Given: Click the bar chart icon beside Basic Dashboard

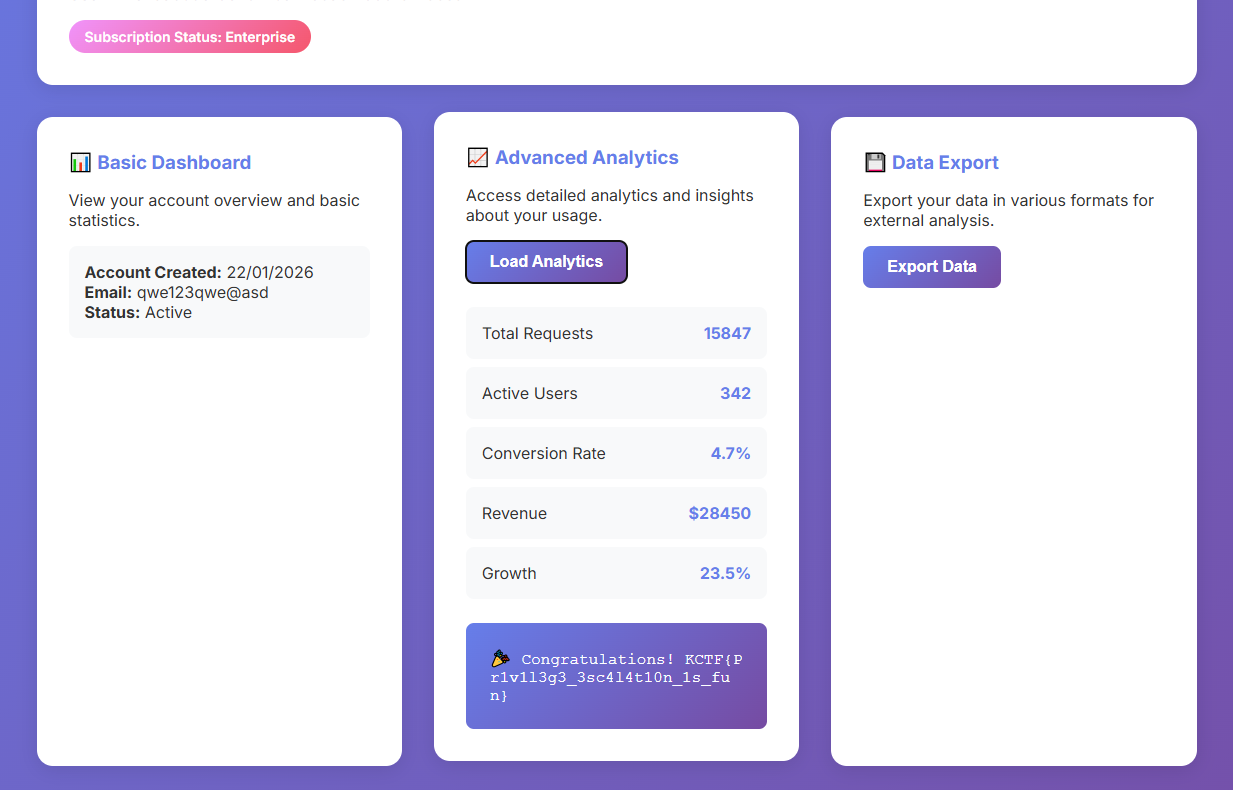Looking at the screenshot, I should coord(80,163).
